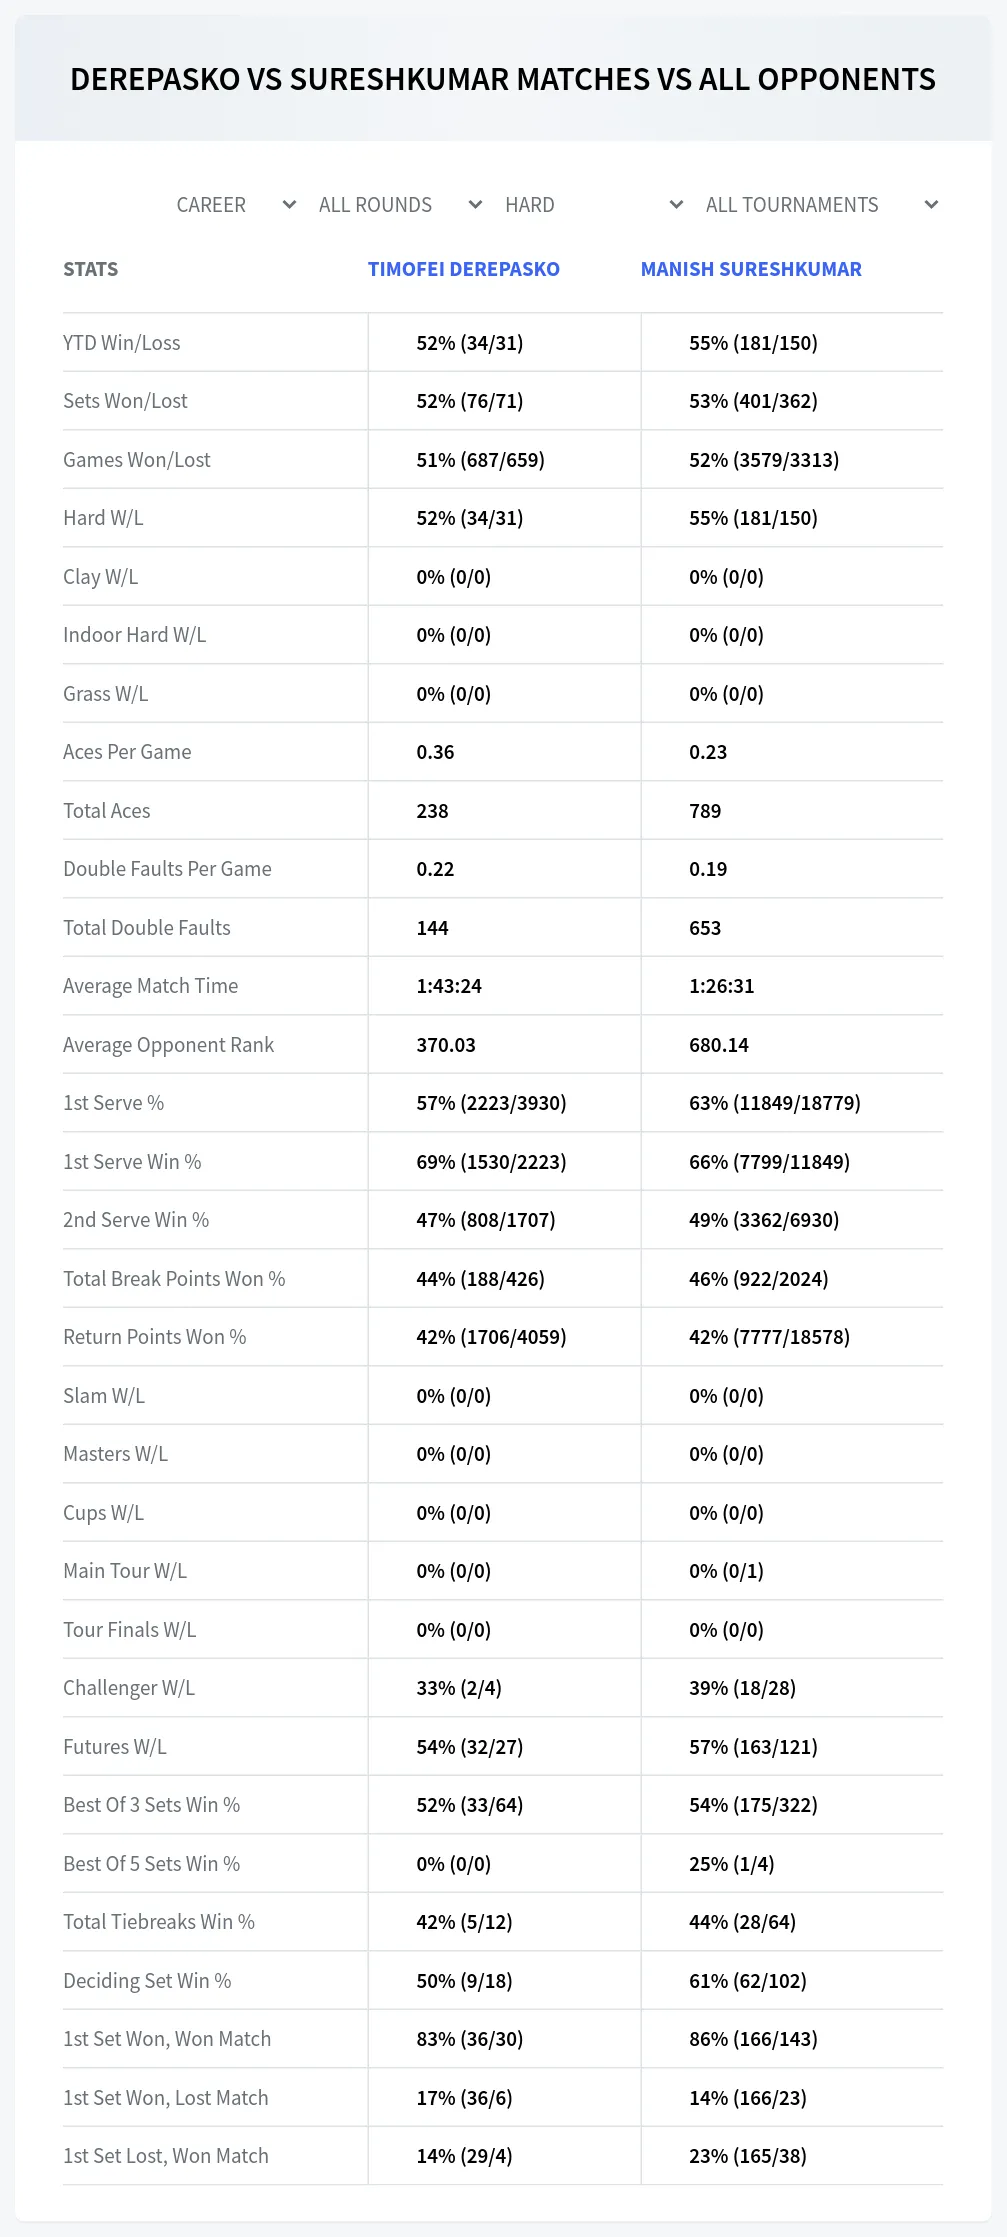The height and width of the screenshot is (2237, 1007).
Task: Expand the ALL ROUNDS dropdown
Action: [400, 205]
